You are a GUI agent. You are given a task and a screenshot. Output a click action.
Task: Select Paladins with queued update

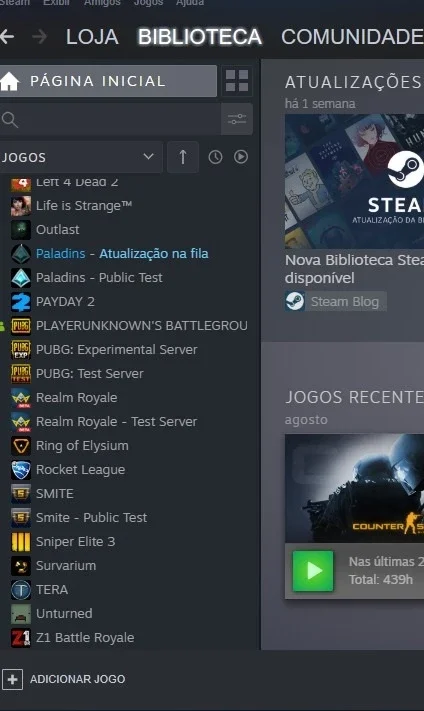(x=122, y=254)
